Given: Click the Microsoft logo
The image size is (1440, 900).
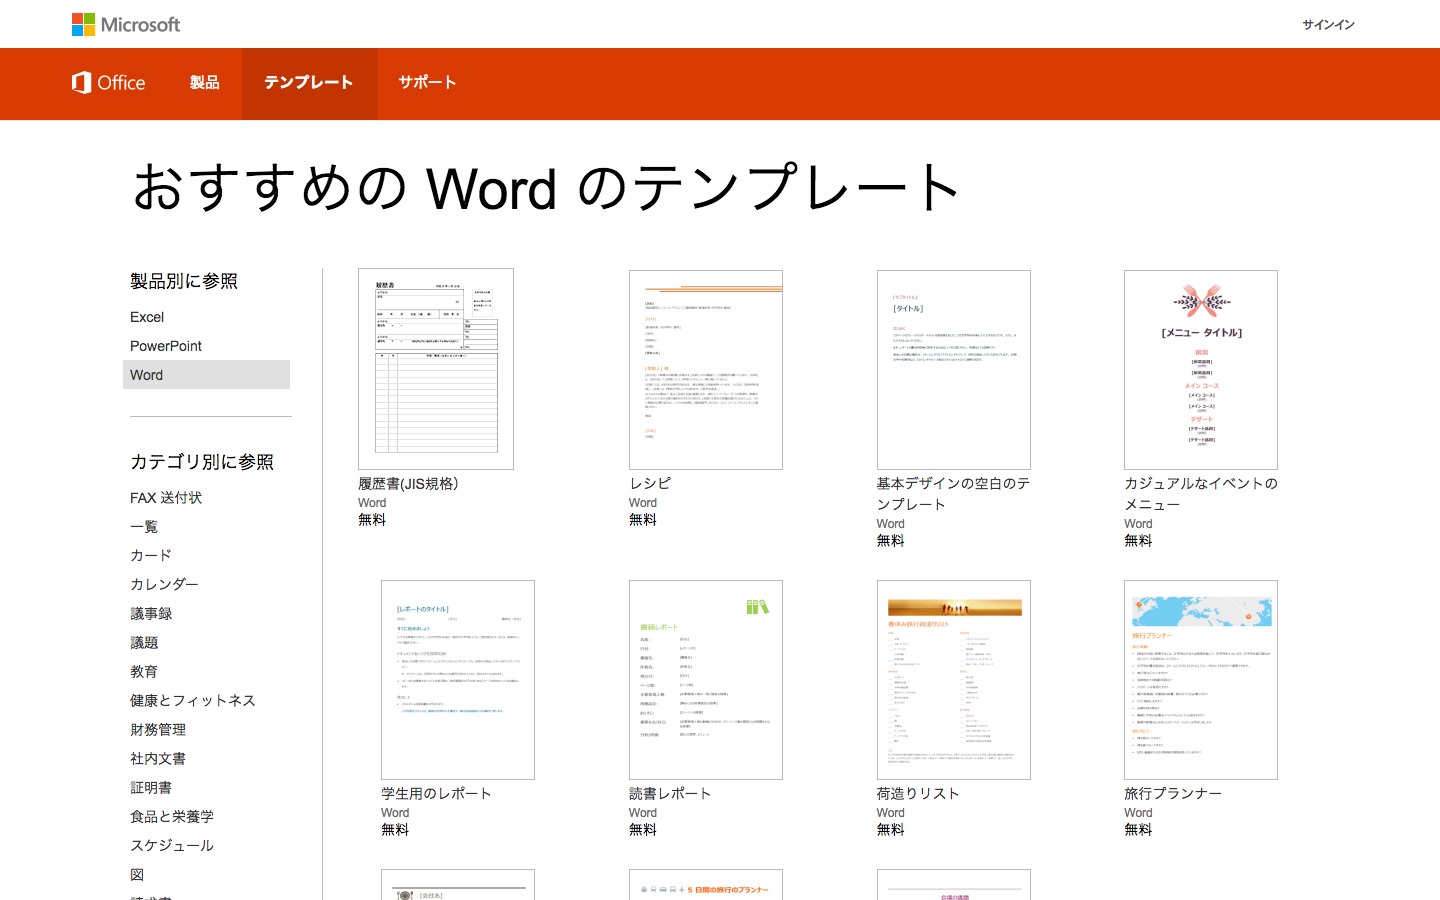Looking at the screenshot, I should tap(126, 24).
